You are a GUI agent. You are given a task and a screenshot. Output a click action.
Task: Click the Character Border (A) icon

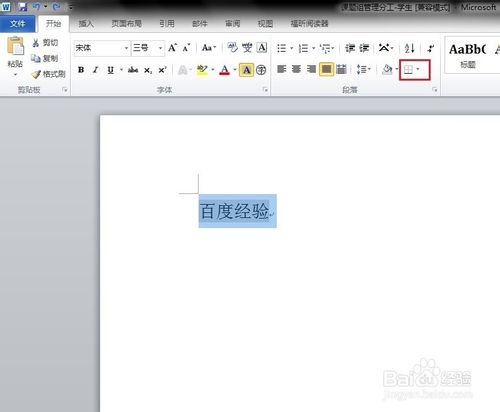(x=262, y=48)
